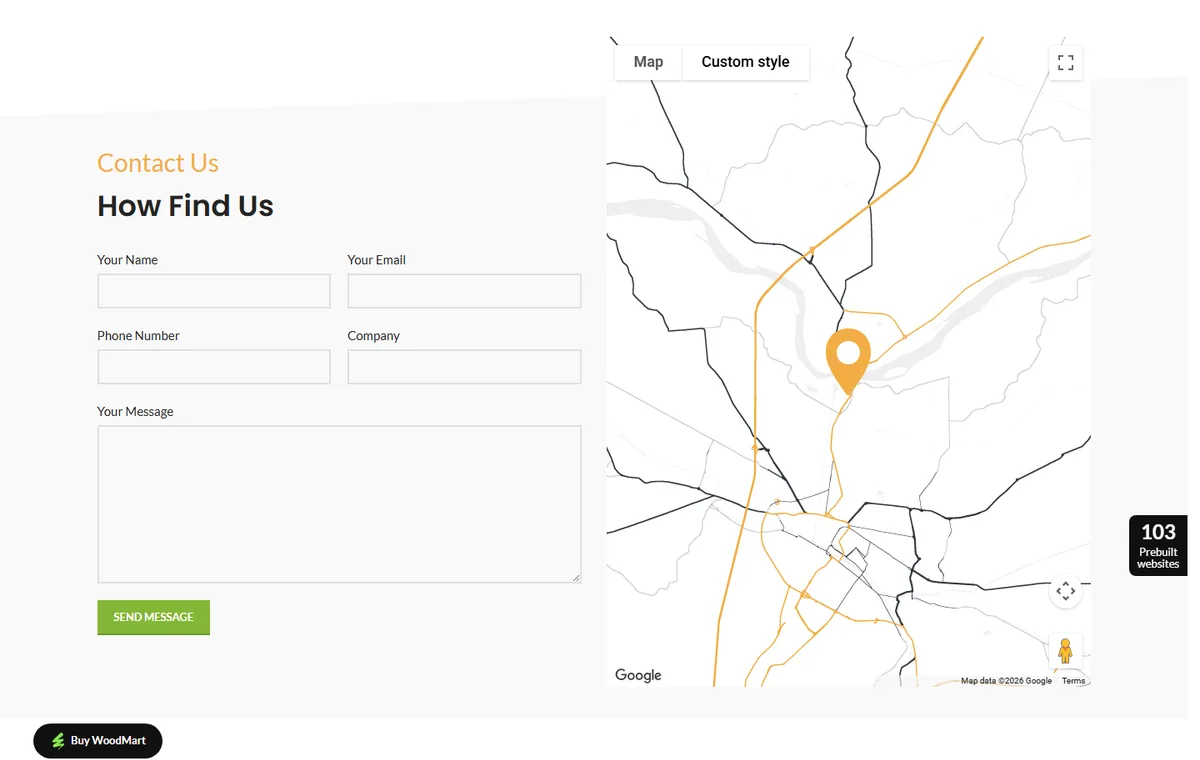Focus the Your Message text area
Screen dimensions: 1200x760
pyautogui.click(x=339, y=504)
